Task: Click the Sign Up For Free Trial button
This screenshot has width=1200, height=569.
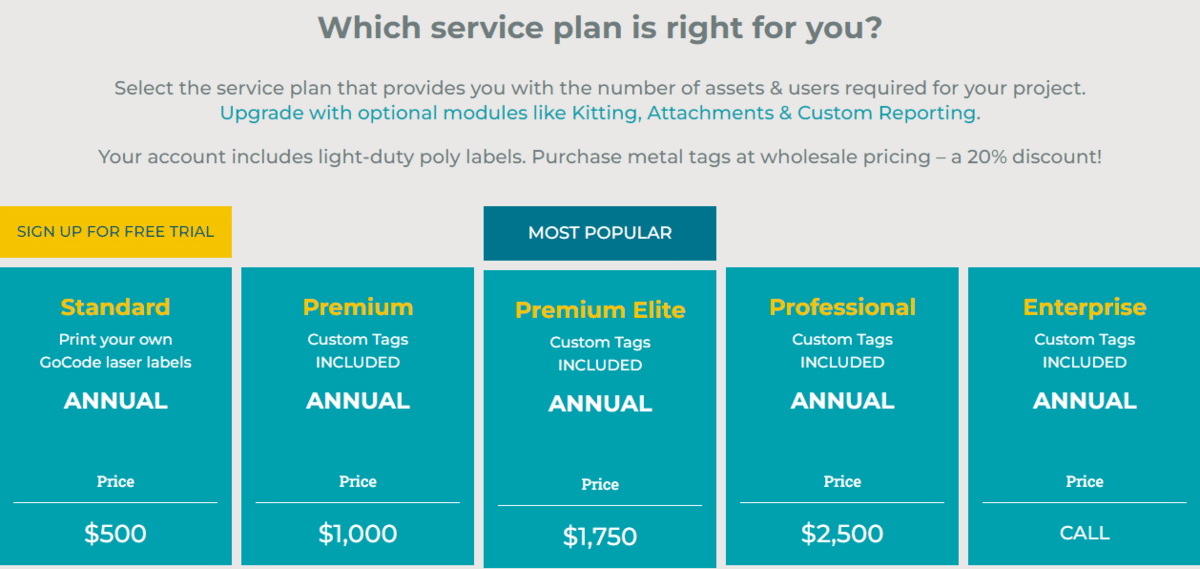Action: (116, 232)
